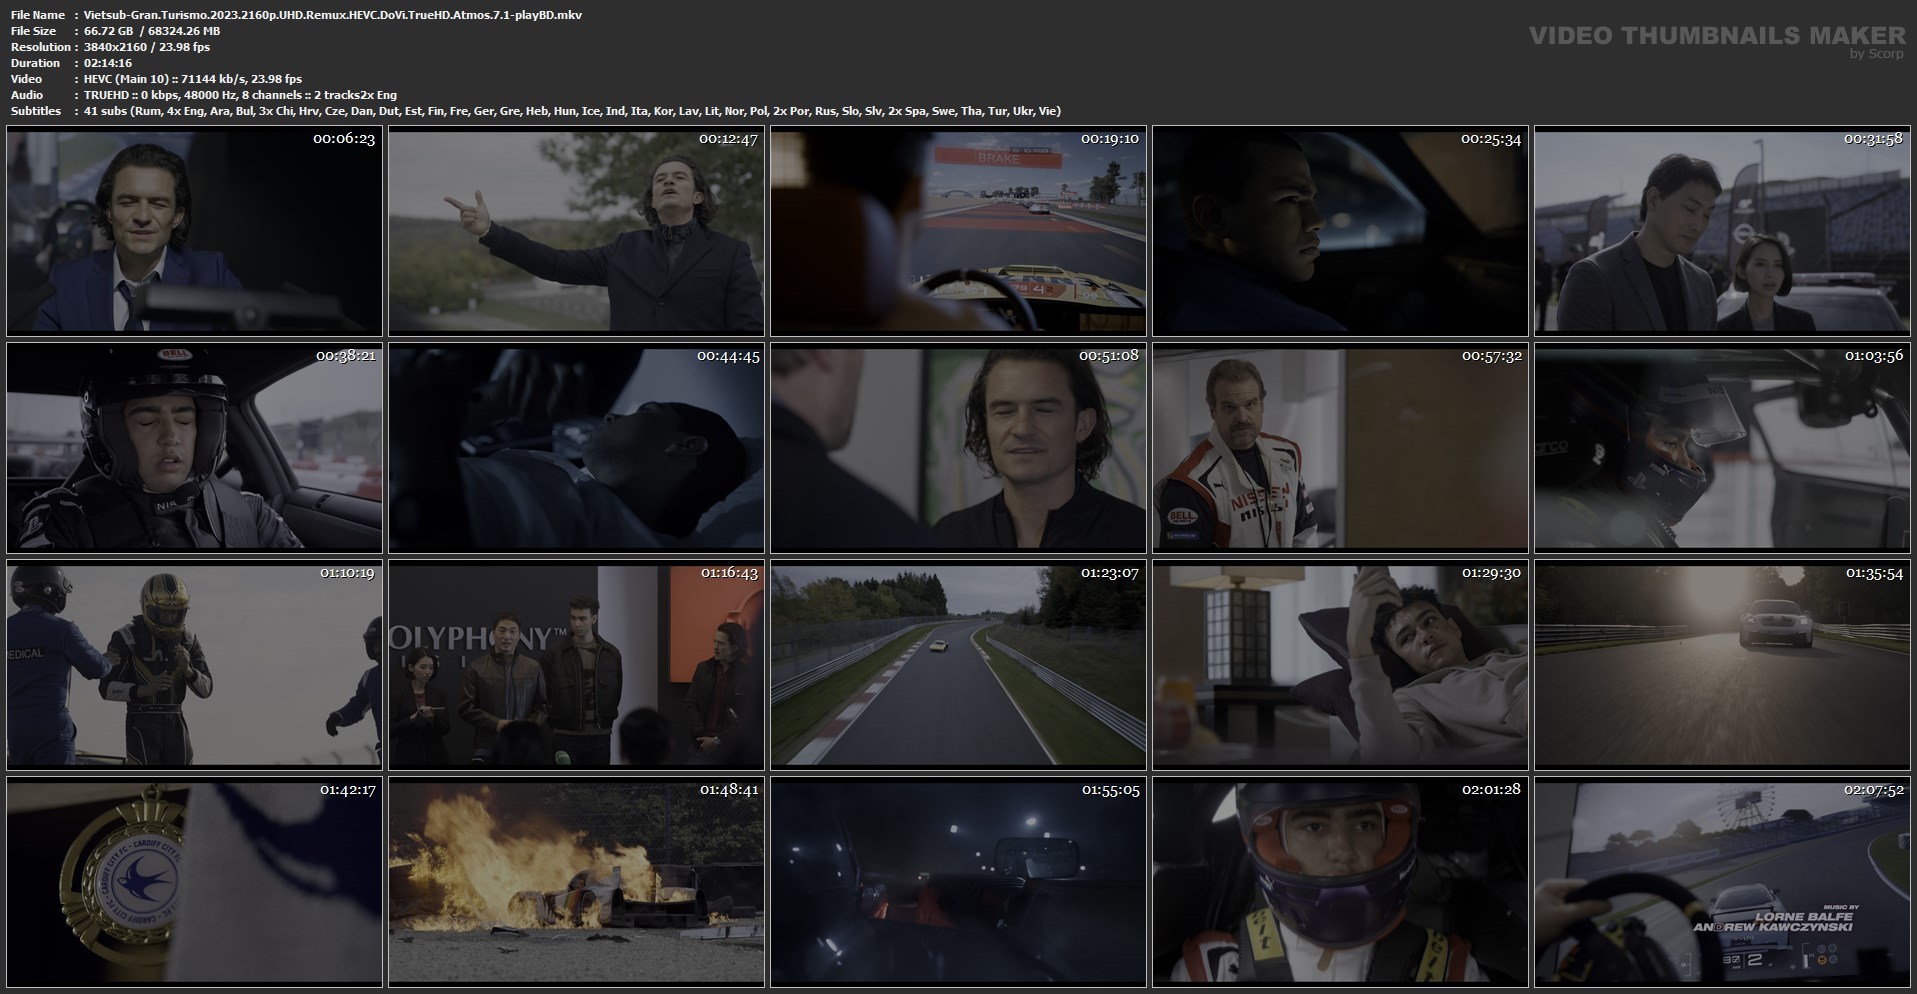This screenshot has width=1917, height=994.
Task: Click the audio info line starting TRUEHD
Action: coord(240,95)
